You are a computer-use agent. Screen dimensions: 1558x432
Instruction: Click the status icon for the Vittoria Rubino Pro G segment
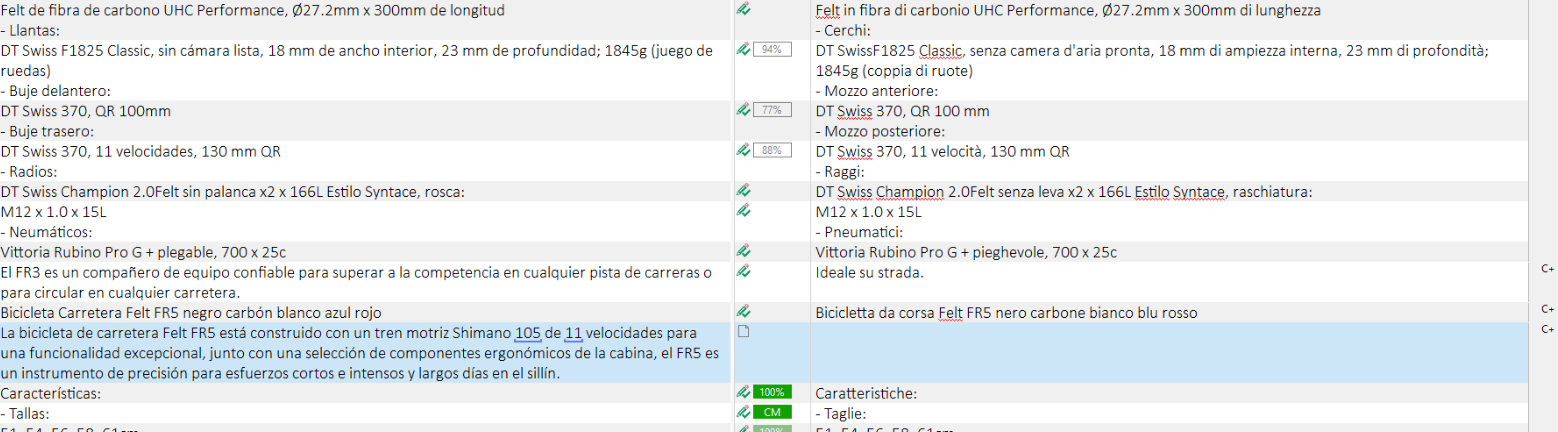(x=743, y=251)
